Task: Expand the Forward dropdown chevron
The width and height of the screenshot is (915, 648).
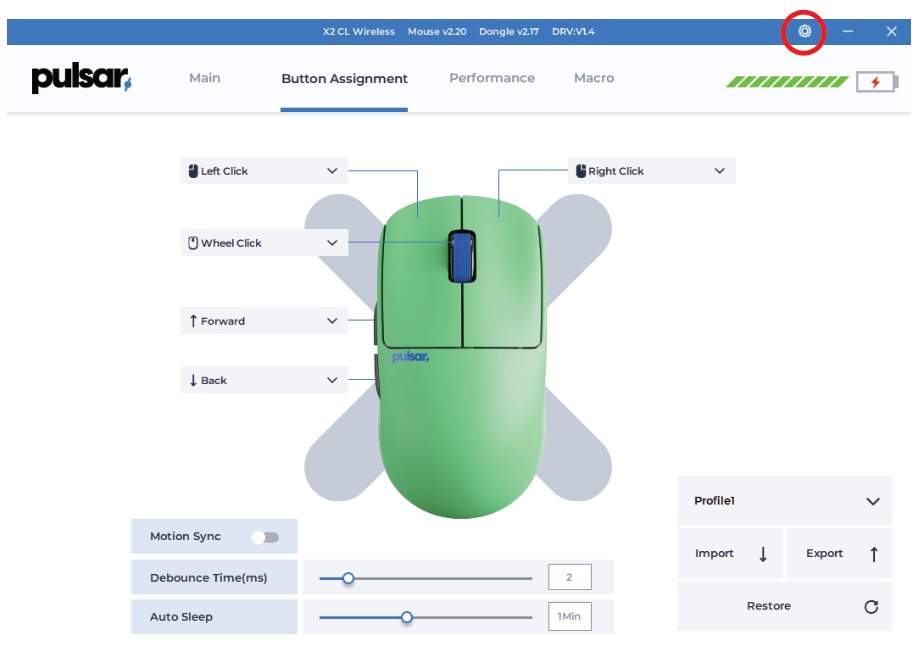Action: click(x=332, y=321)
